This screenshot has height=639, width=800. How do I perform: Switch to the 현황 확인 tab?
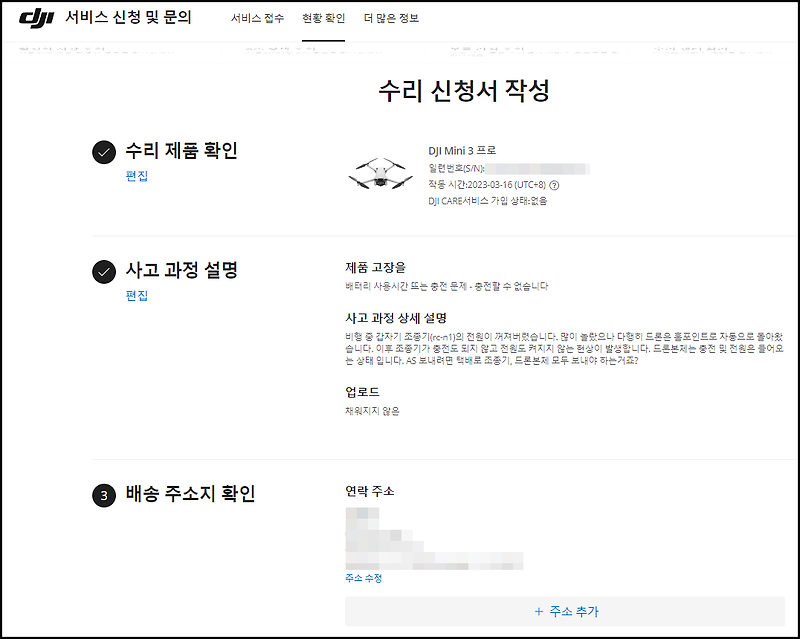(x=323, y=18)
